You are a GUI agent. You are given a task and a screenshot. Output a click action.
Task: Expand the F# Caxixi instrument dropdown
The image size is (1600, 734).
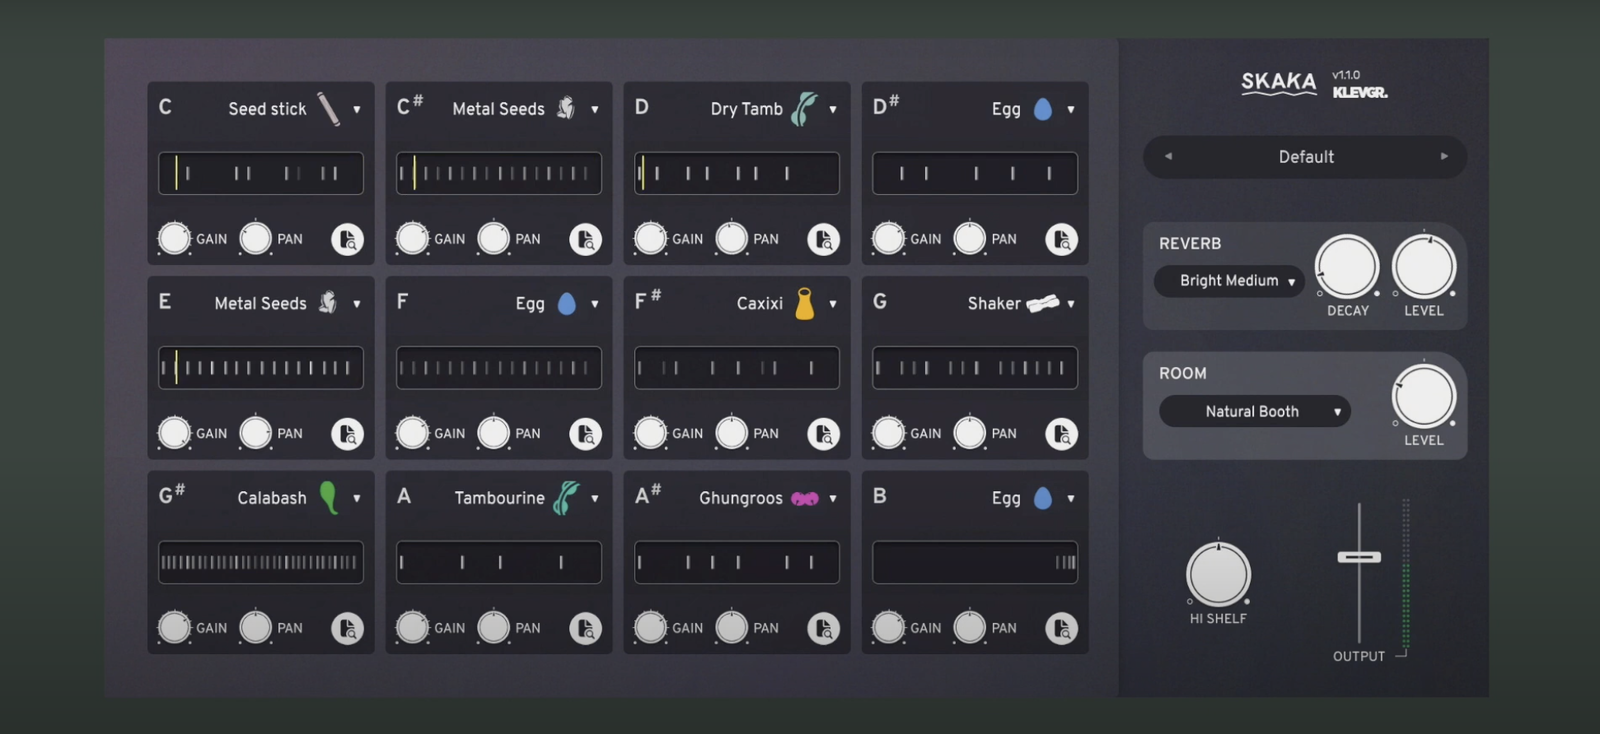pyautogui.click(x=832, y=304)
